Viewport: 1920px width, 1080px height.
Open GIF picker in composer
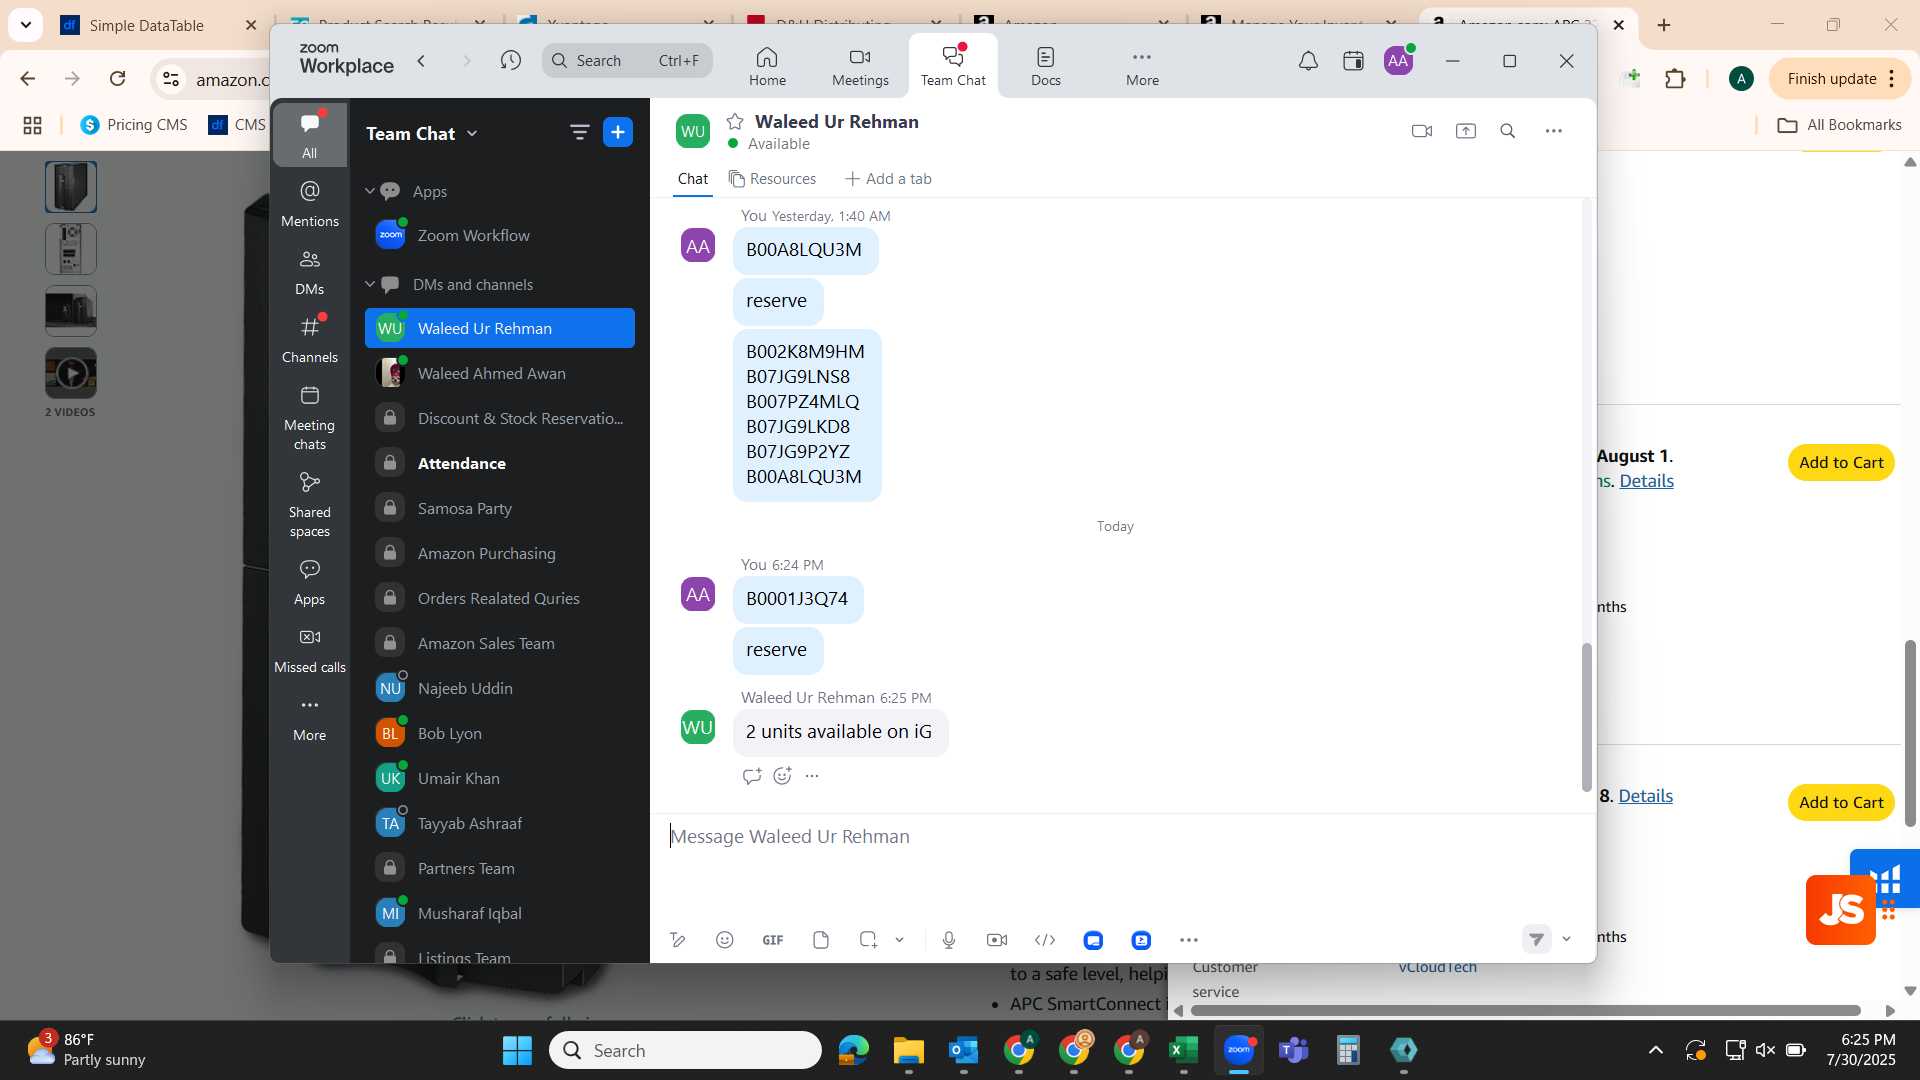773,940
